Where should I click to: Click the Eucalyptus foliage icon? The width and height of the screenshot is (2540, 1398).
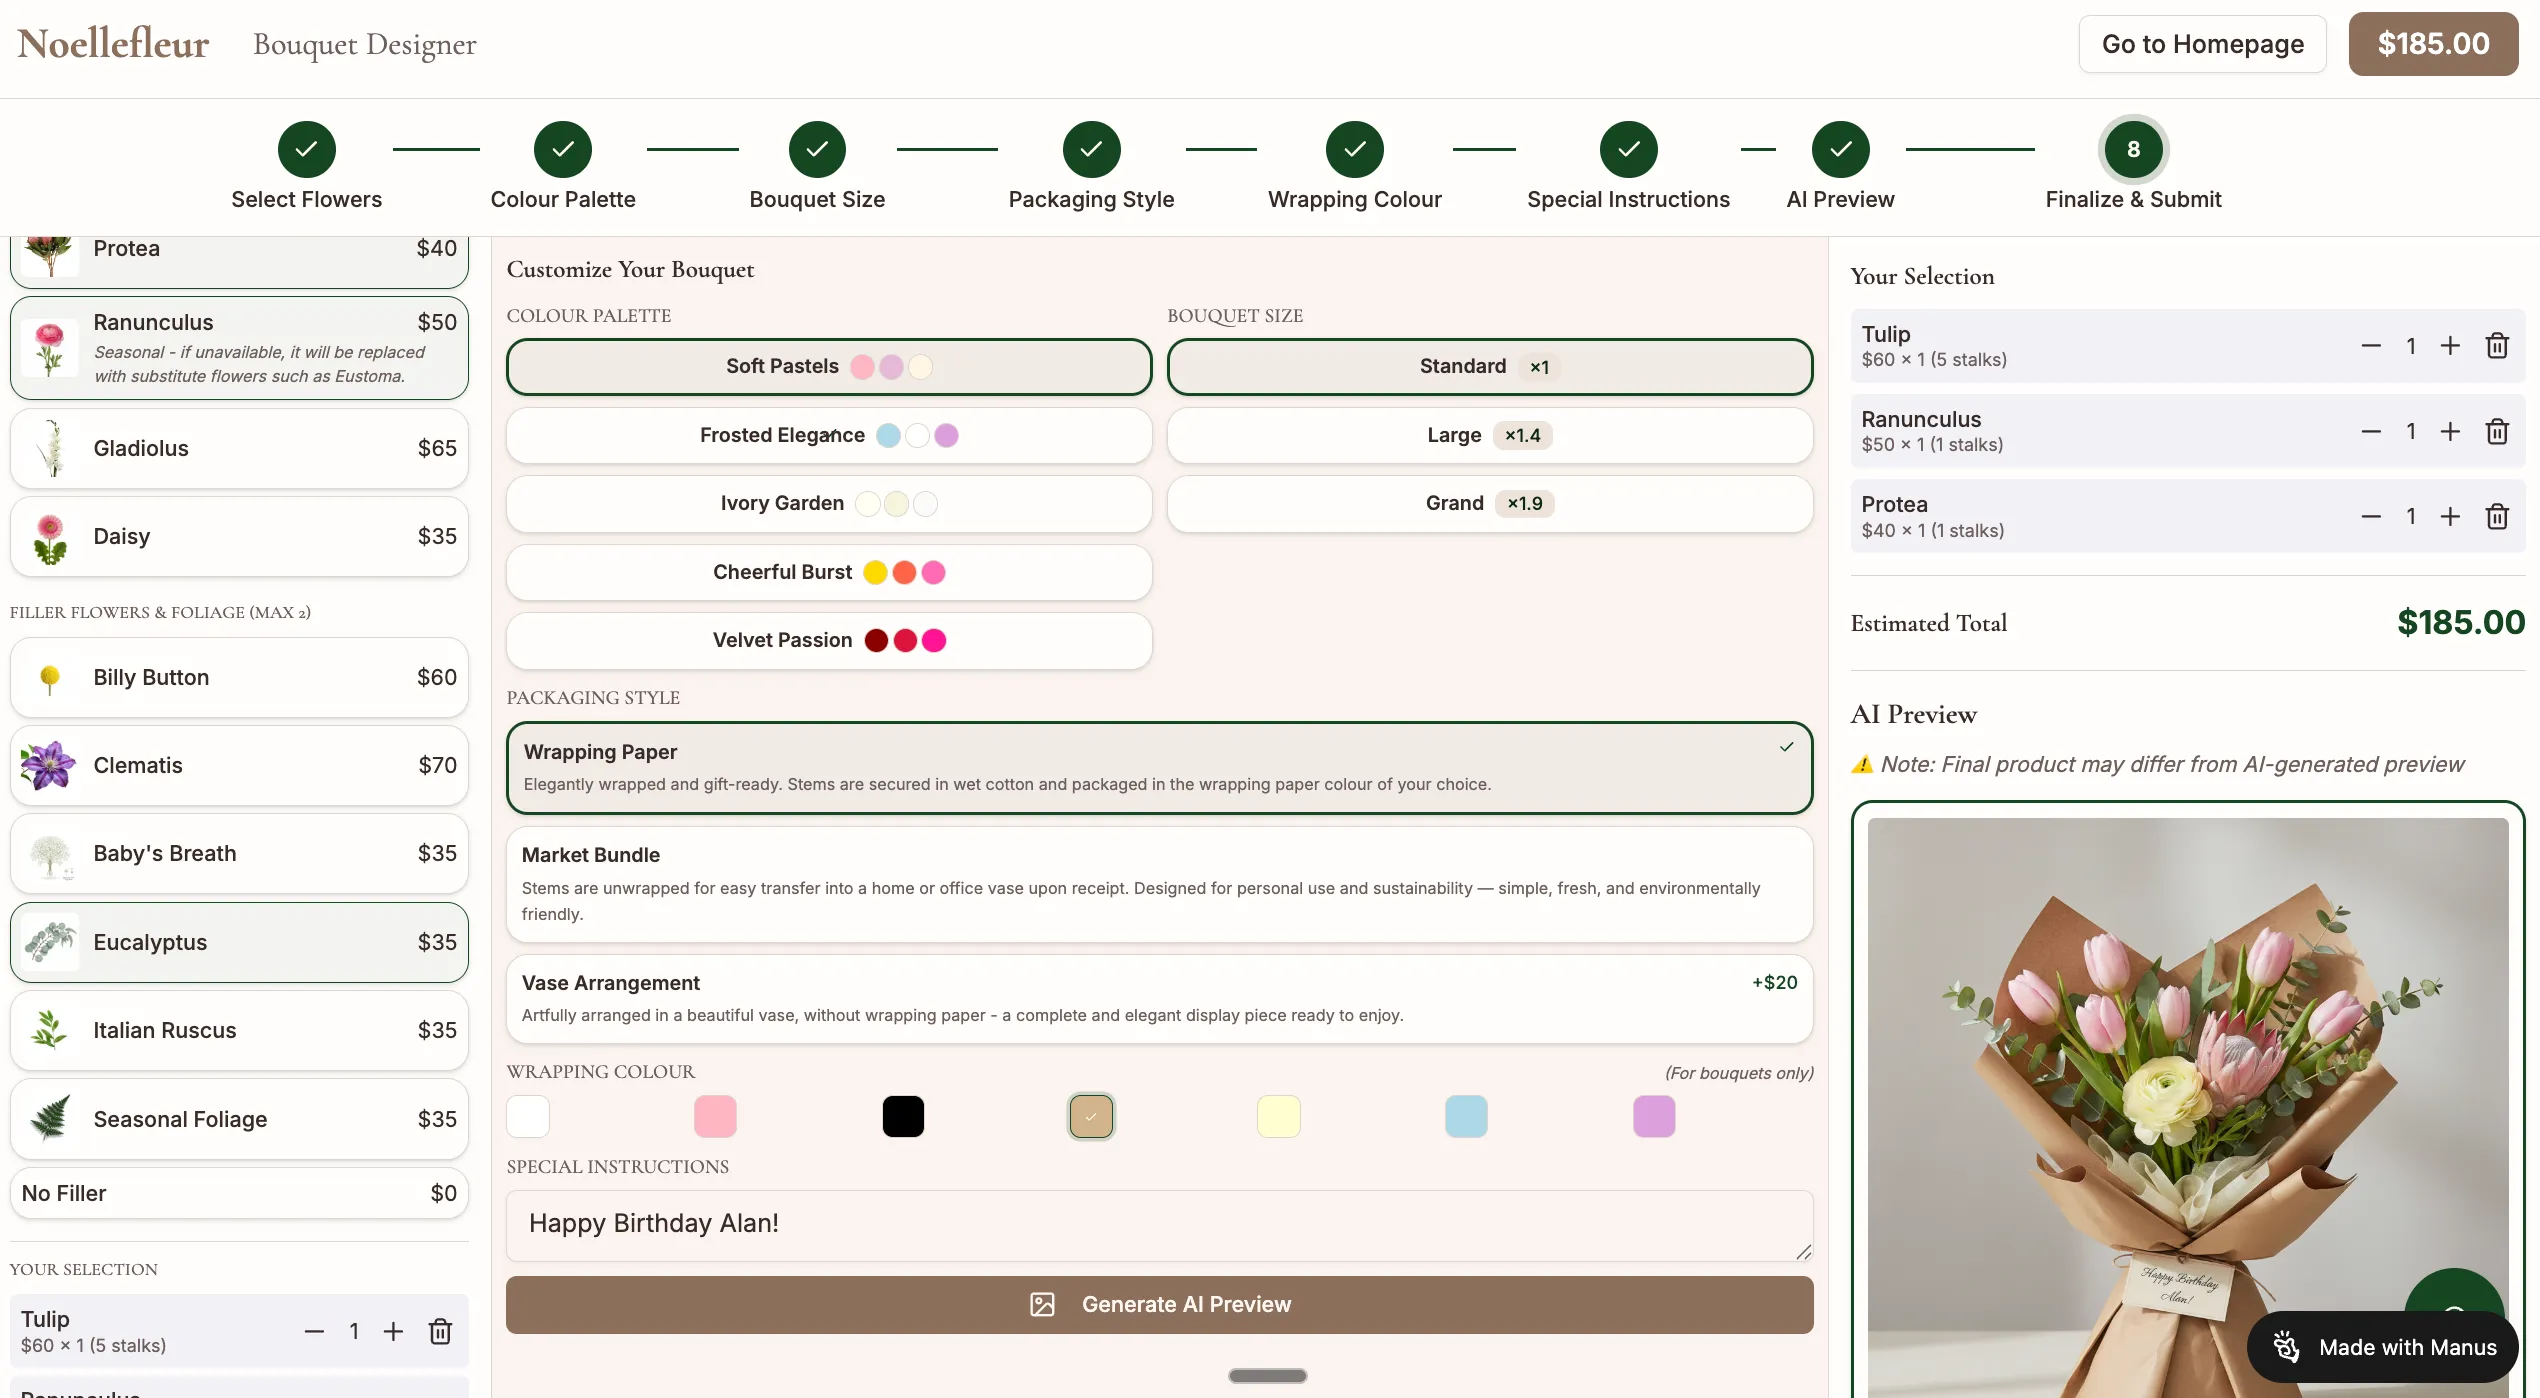pos(49,942)
